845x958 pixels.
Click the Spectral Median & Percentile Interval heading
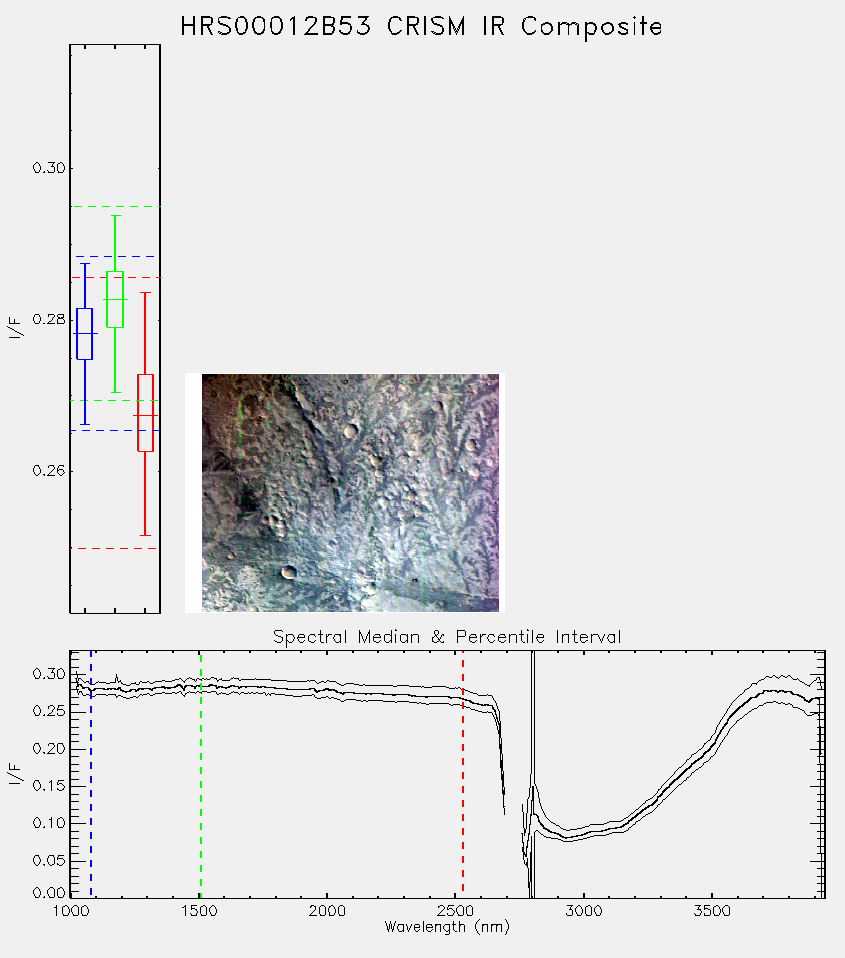[x=447, y=637]
